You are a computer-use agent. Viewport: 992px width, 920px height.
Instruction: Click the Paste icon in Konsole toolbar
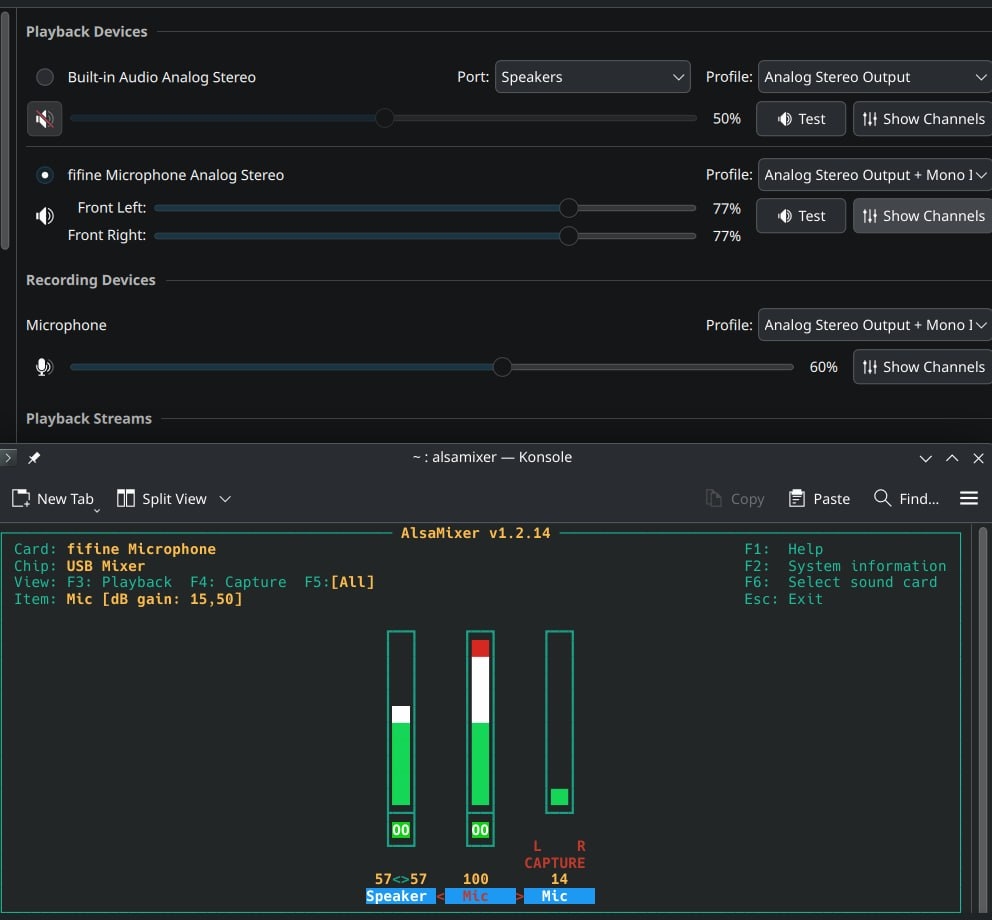[797, 499]
